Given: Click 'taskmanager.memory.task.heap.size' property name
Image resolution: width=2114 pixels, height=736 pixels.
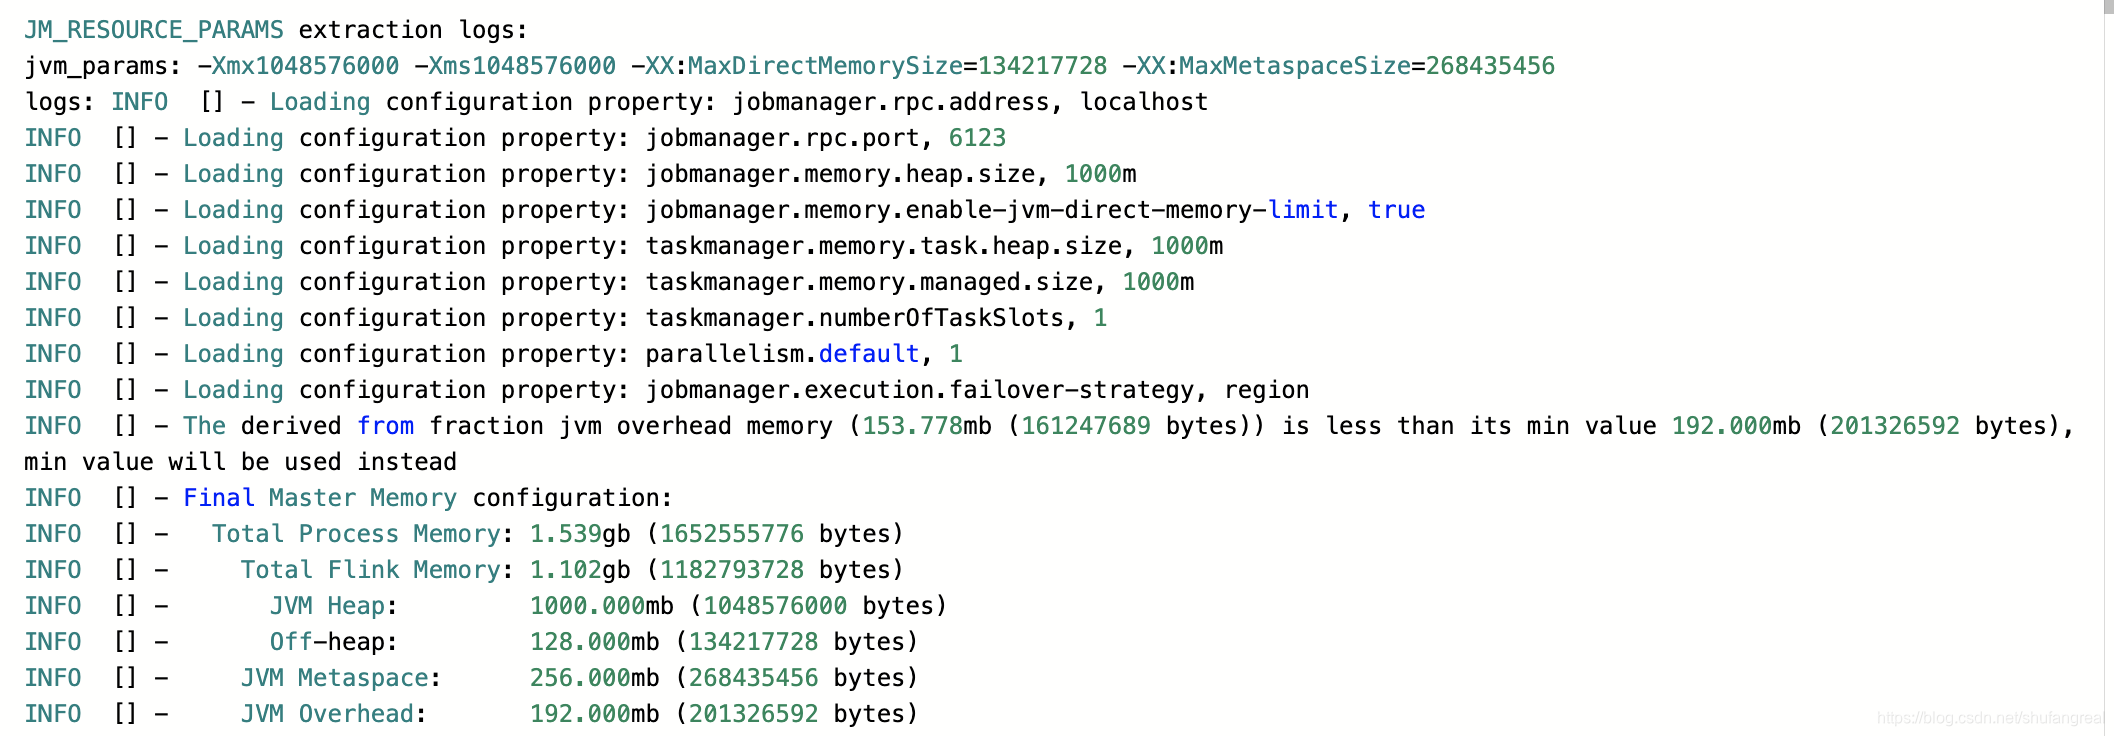Looking at the screenshot, I should [884, 246].
